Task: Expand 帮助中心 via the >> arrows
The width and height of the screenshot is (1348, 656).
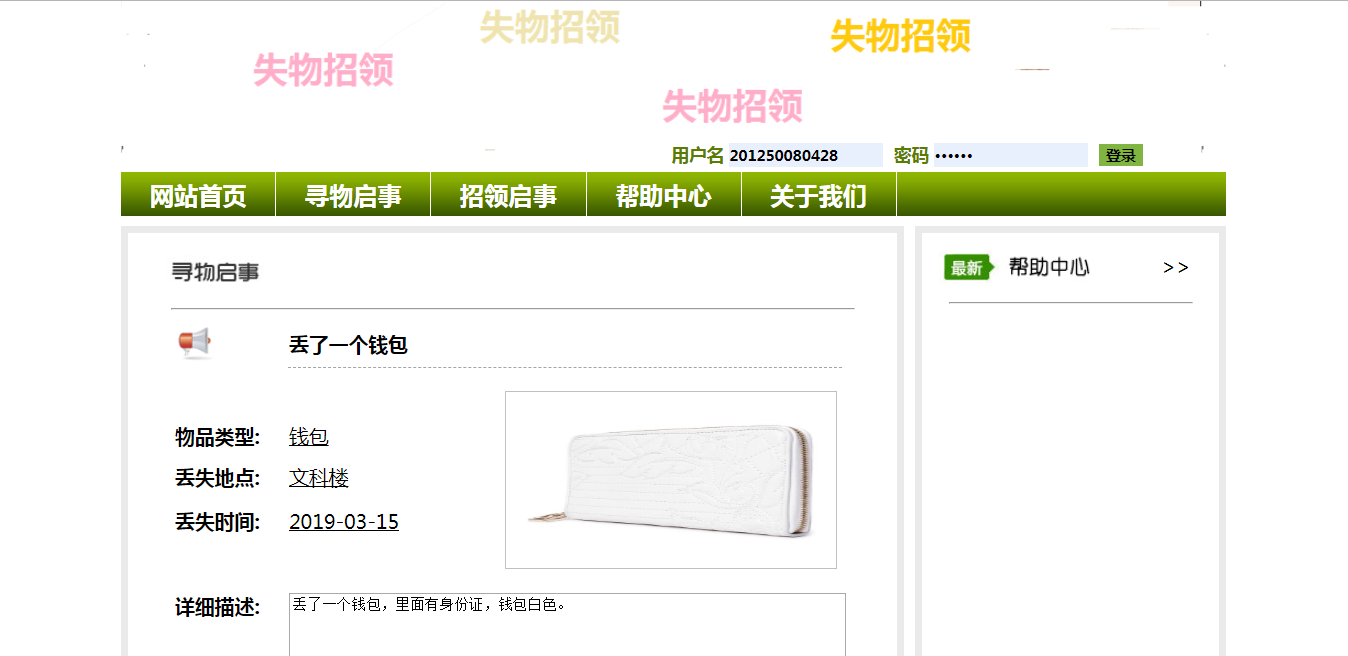Action: pyautogui.click(x=1176, y=268)
